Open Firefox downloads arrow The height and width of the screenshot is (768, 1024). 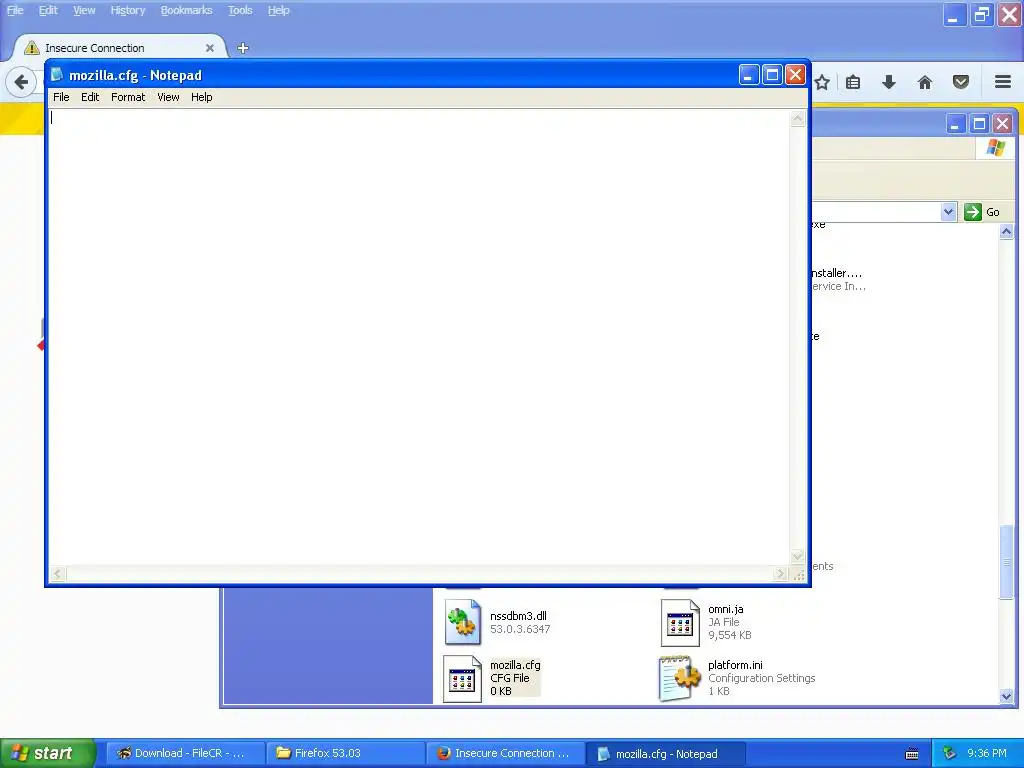[889, 82]
